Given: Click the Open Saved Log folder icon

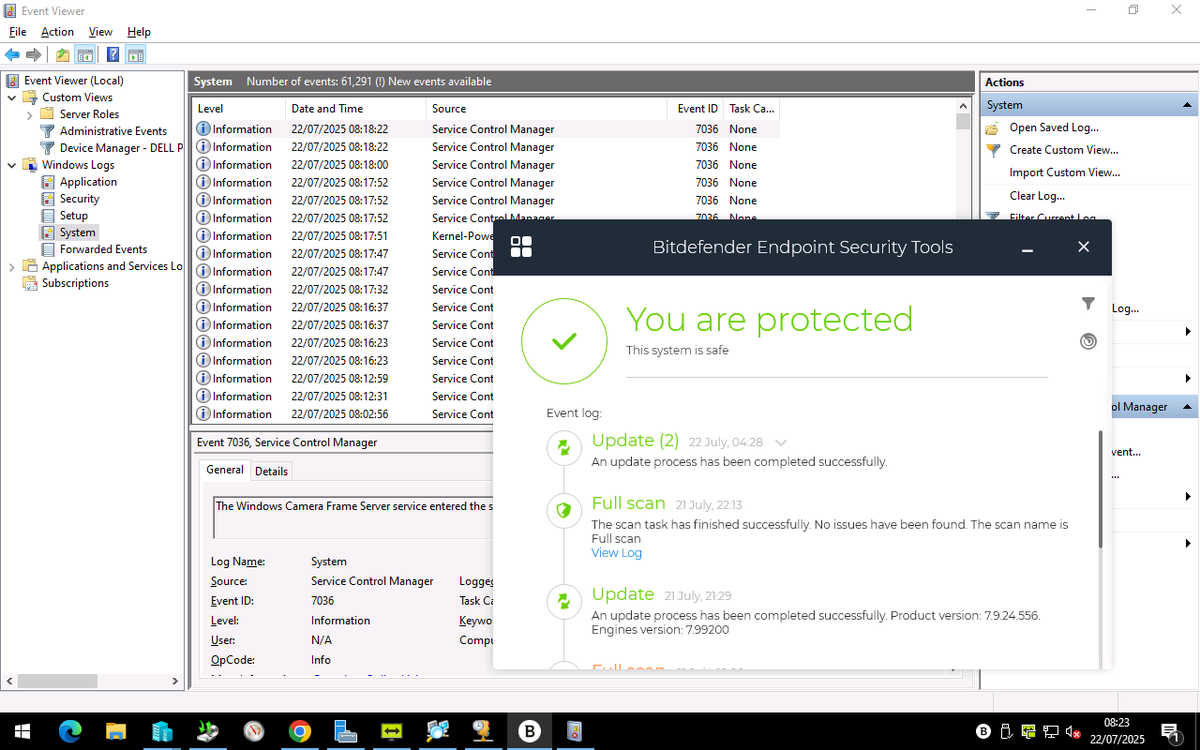Looking at the screenshot, I should pyautogui.click(x=993, y=128).
